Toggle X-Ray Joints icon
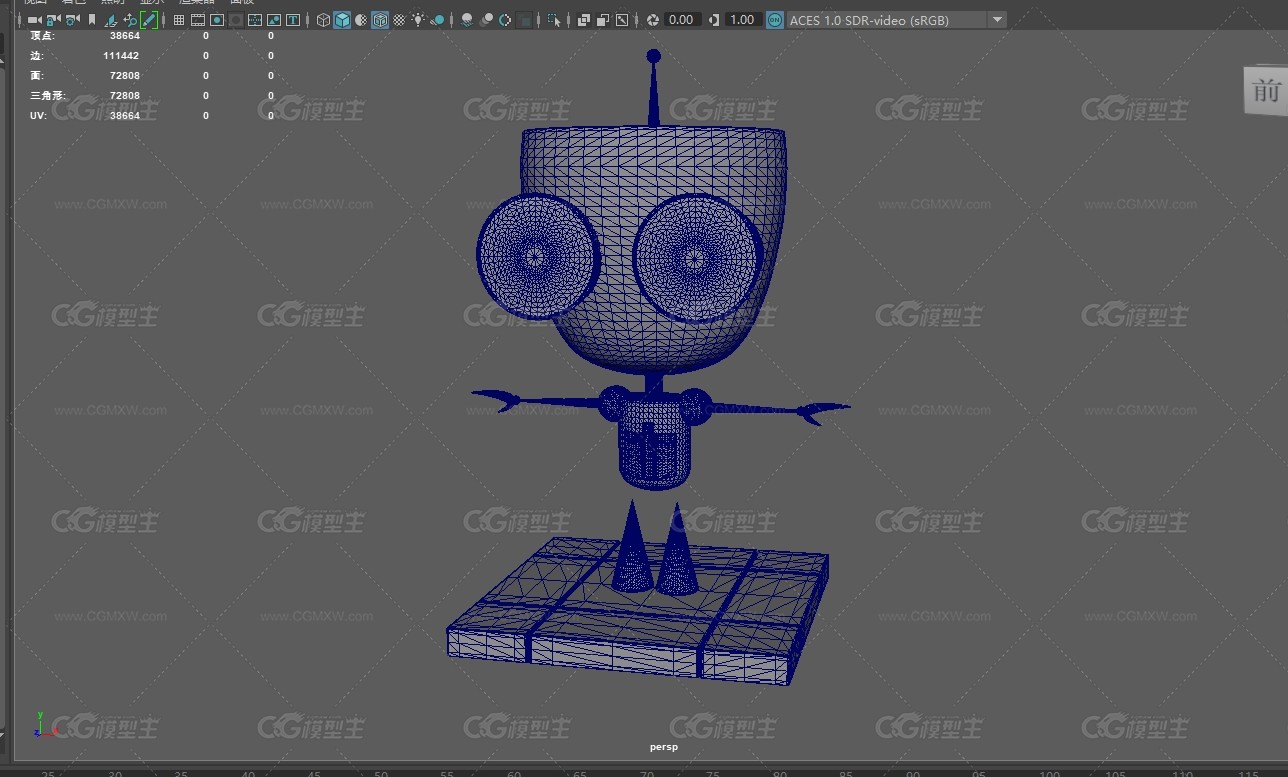Image resolution: width=1288 pixels, height=777 pixels. pos(622,20)
